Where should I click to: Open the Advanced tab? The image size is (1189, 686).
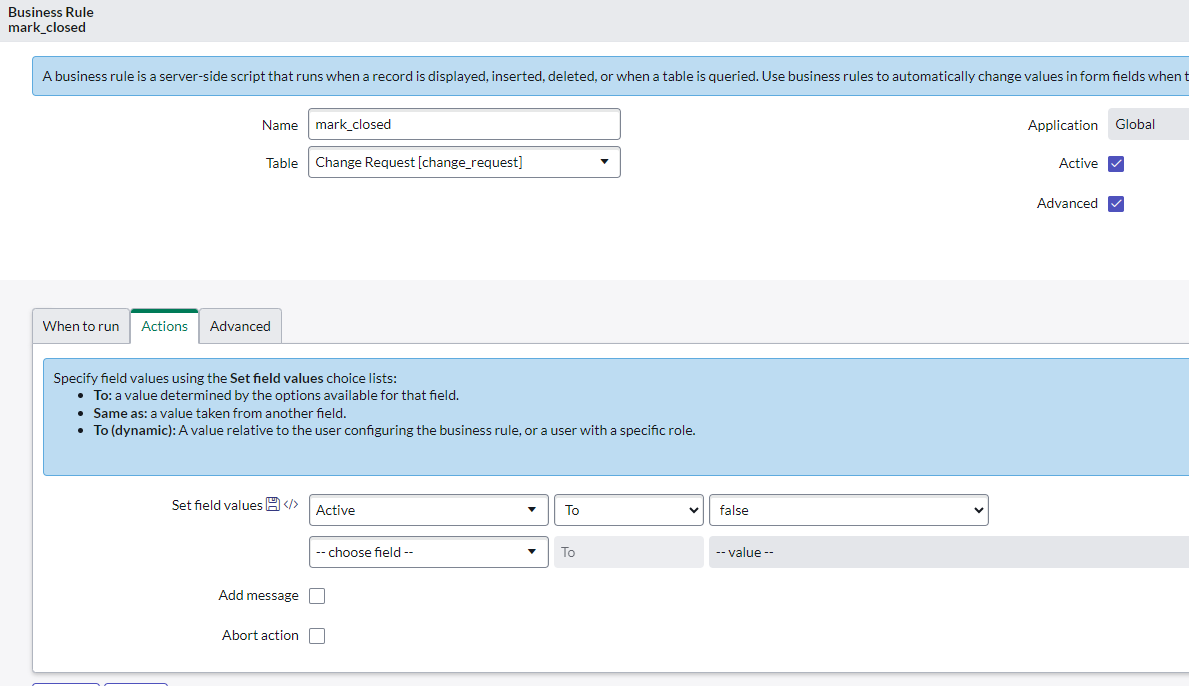(240, 326)
